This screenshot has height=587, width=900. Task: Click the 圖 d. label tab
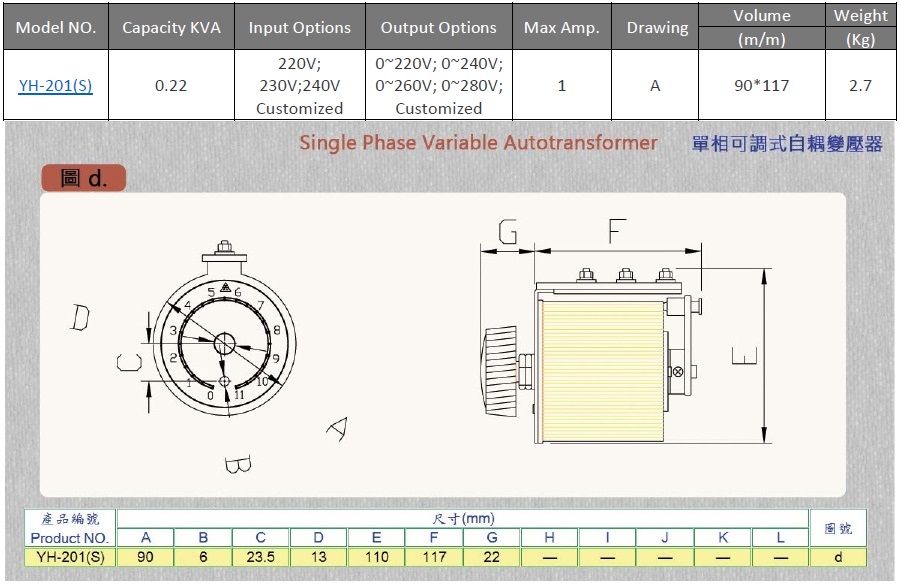click(84, 177)
